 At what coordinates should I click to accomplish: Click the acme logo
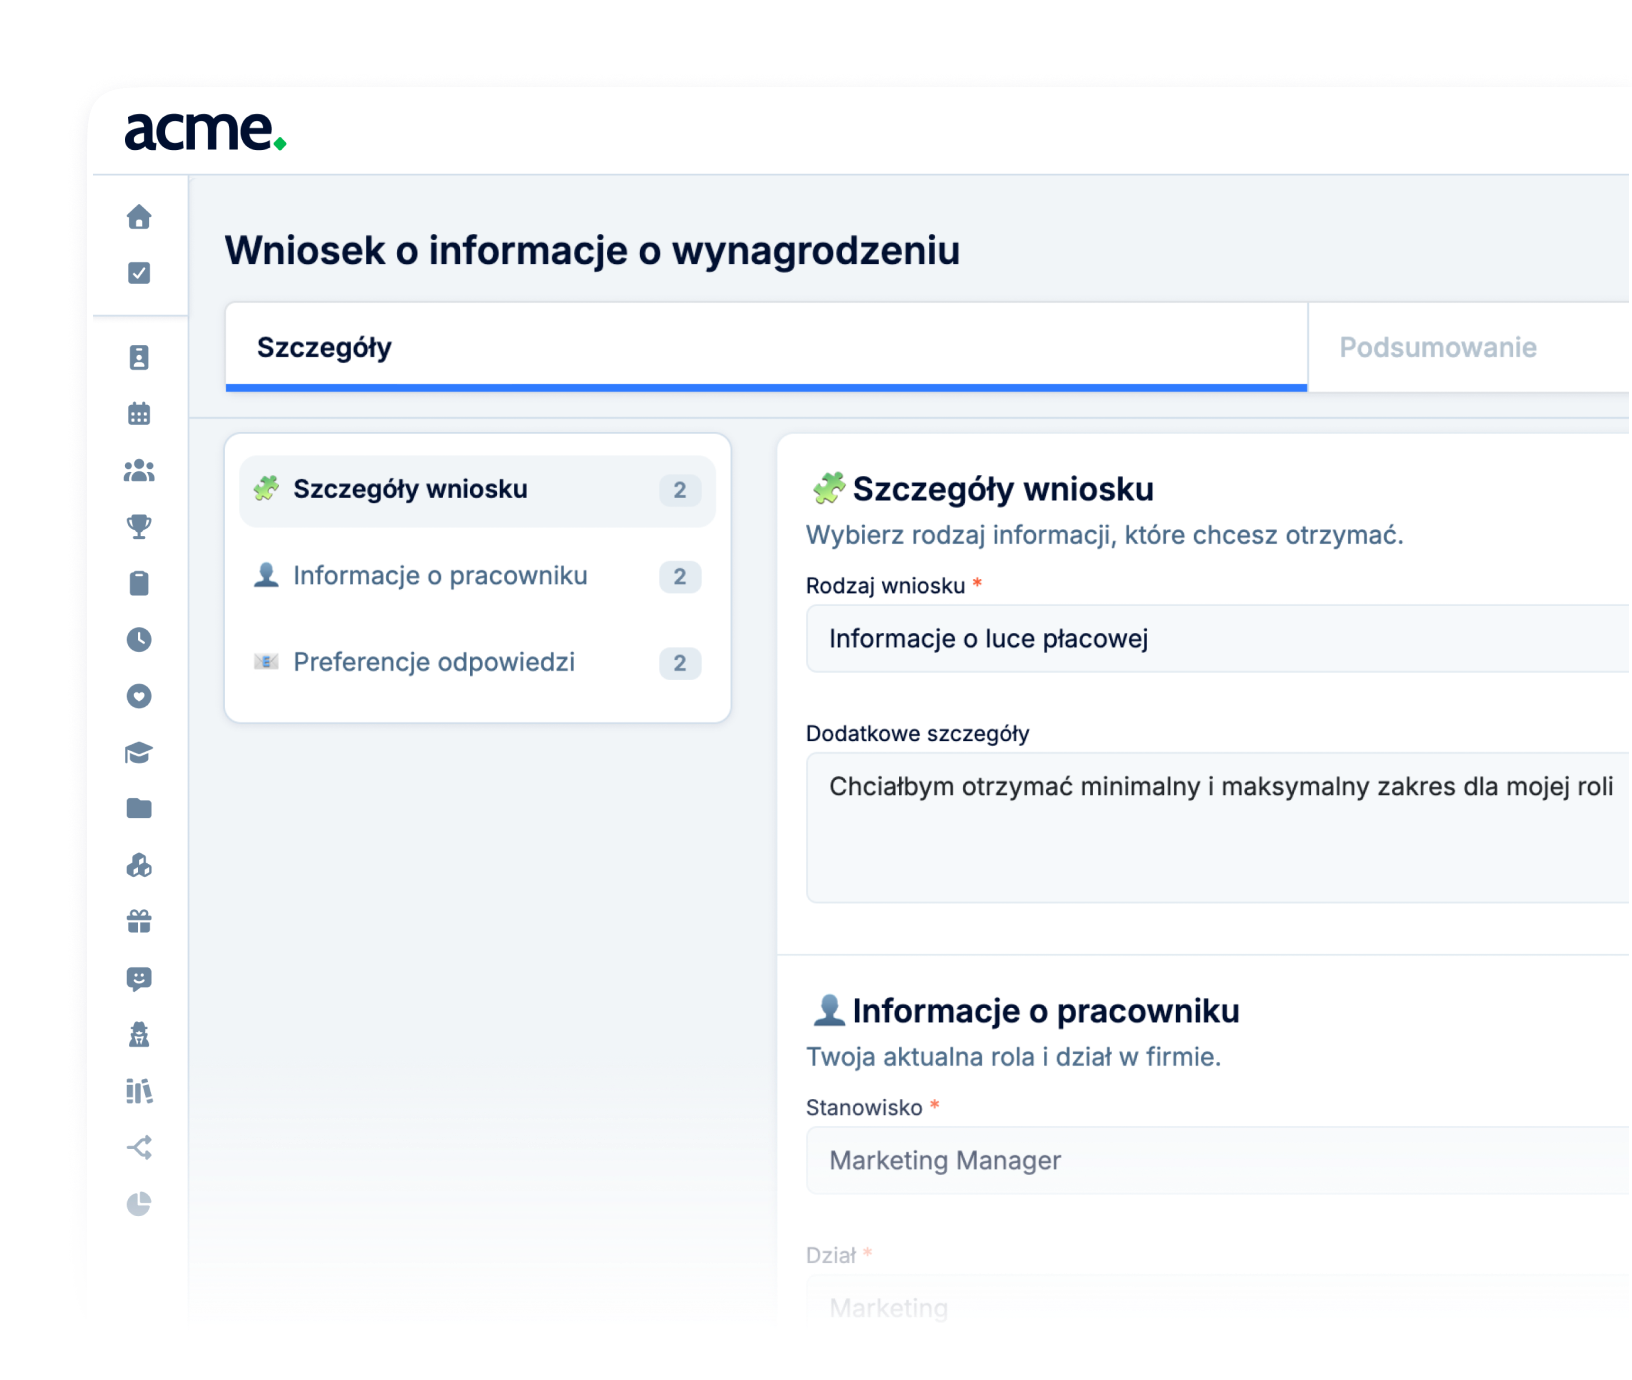203,131
